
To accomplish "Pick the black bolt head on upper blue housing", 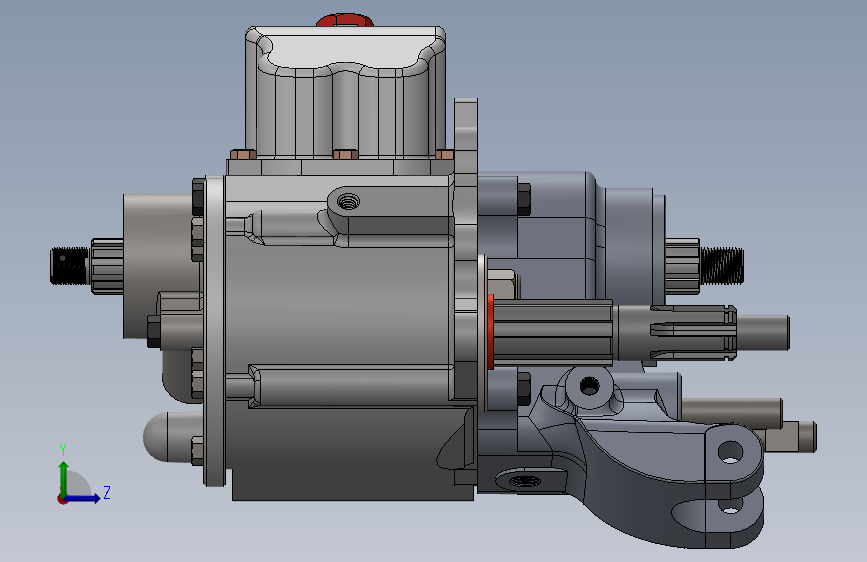I will [524, 199].
